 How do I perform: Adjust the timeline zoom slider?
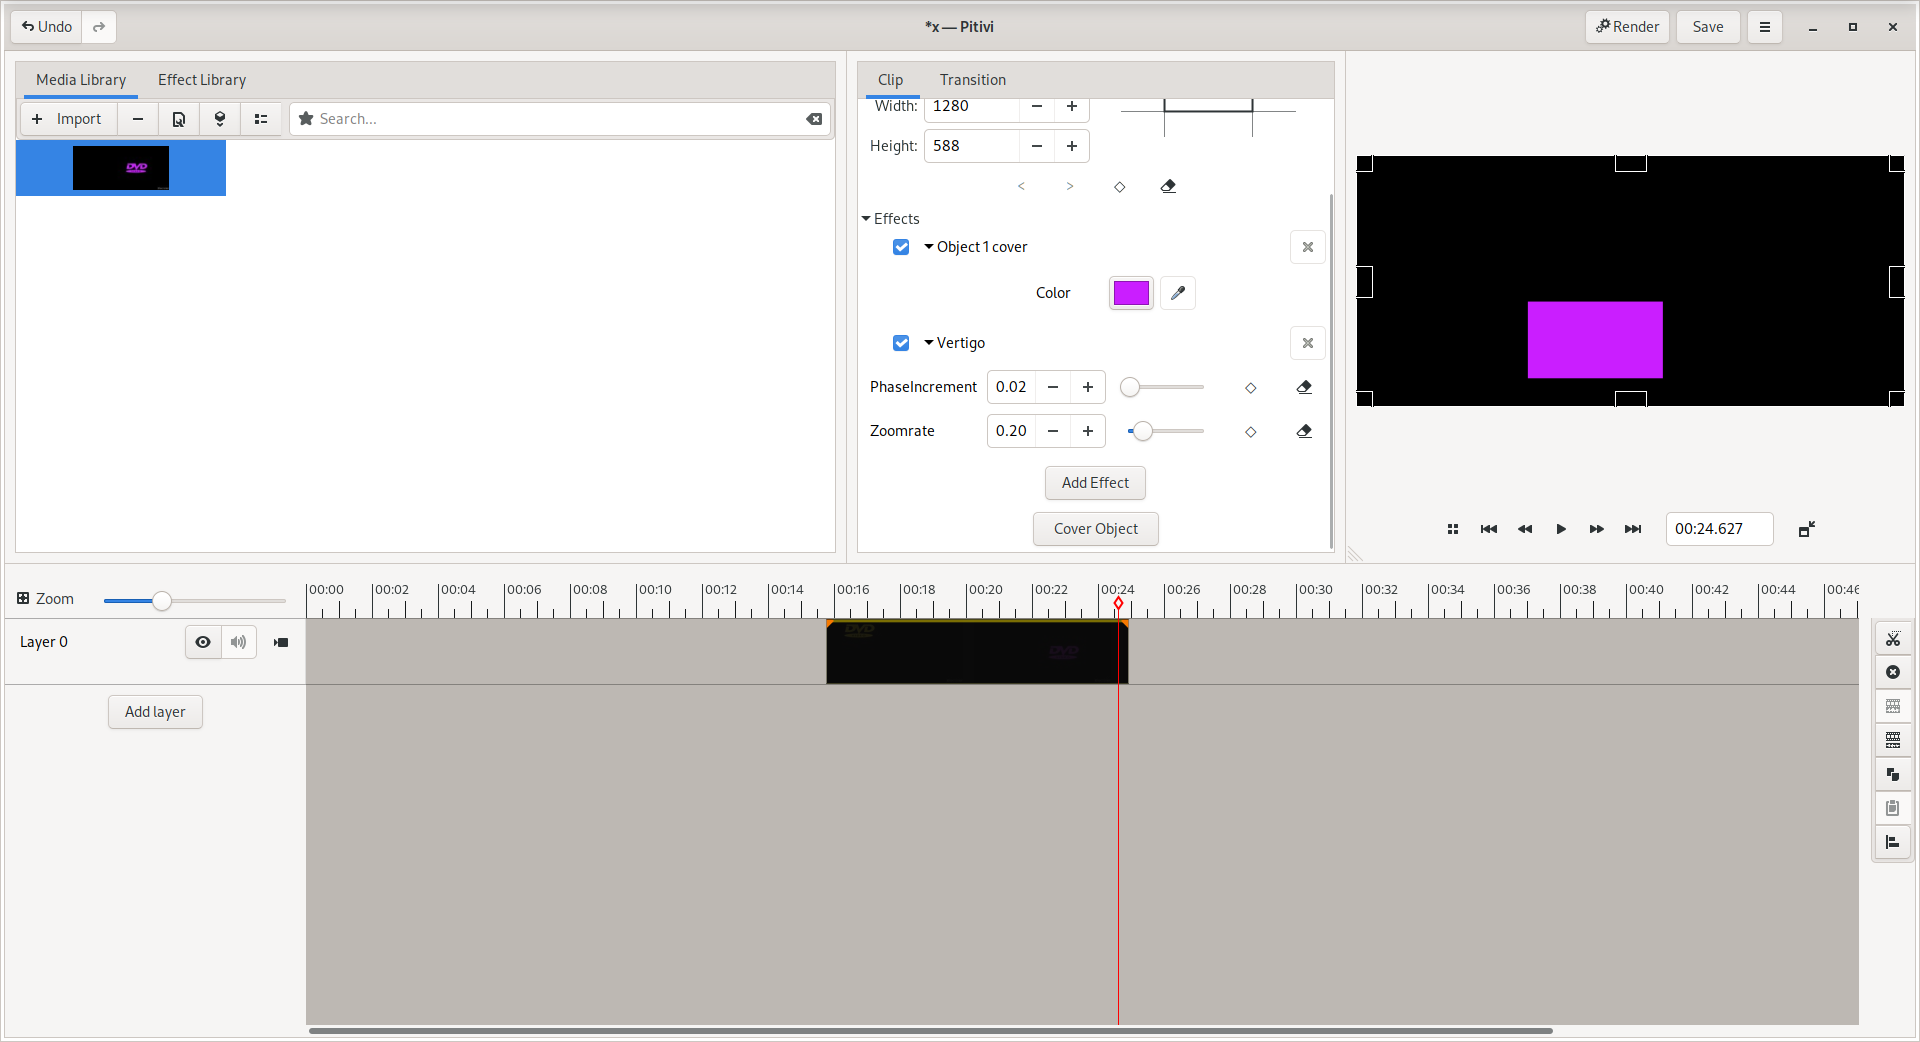[194, 601]
